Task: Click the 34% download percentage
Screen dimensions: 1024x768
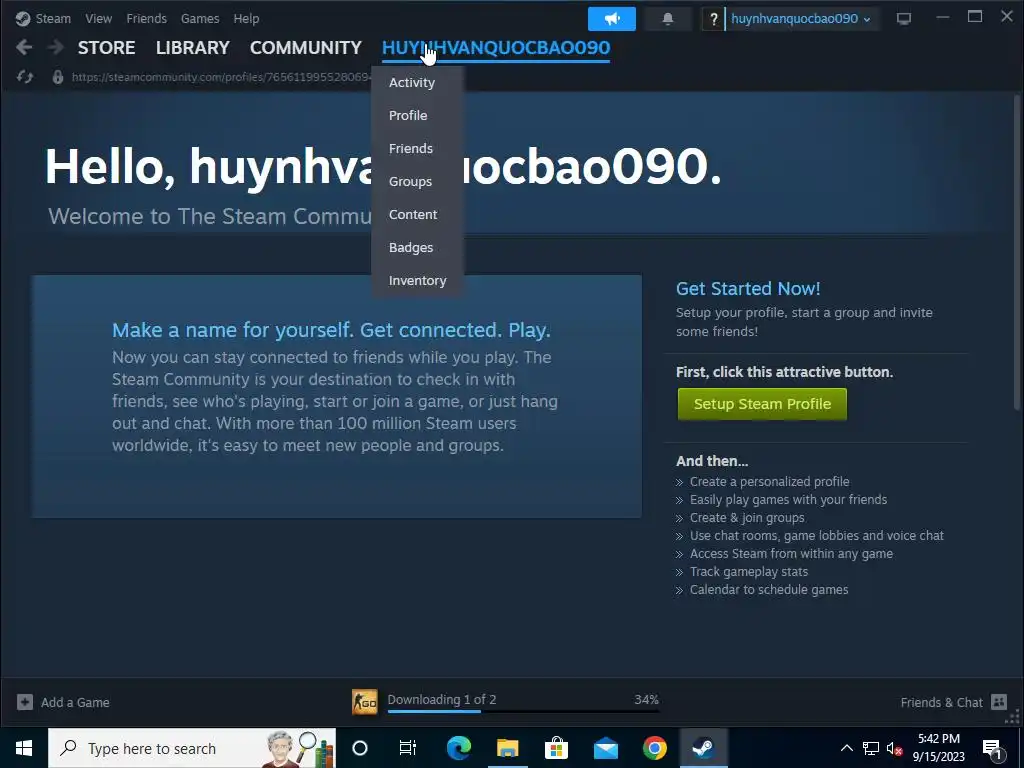Action: pyautogui.click(x=647, y=699)
